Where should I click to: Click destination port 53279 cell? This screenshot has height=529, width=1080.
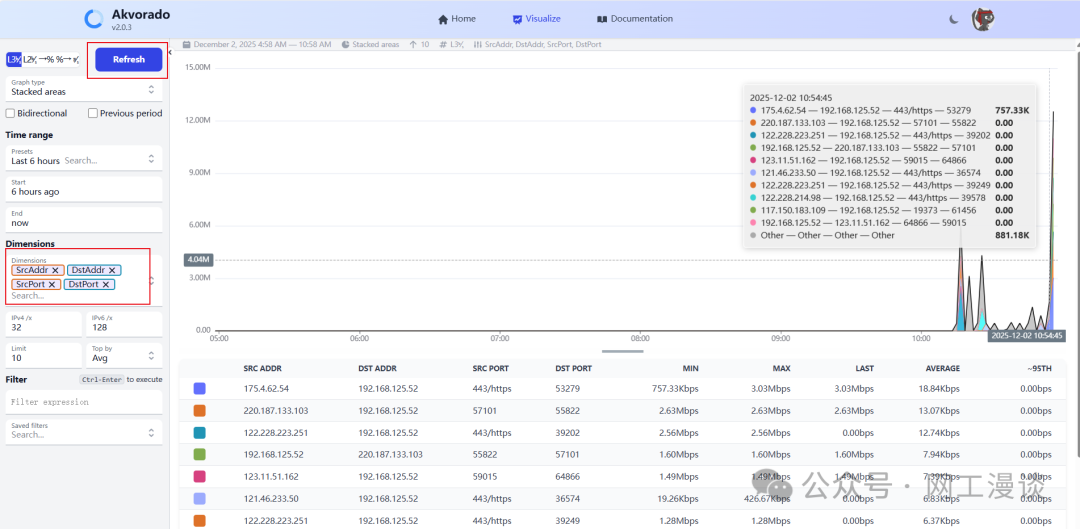[x=568, y=388]
